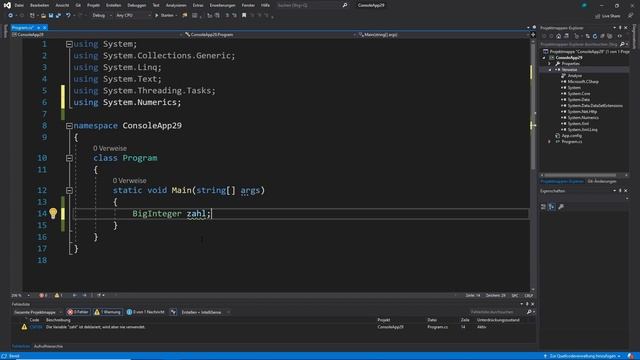Select System.Numerics reference in Solution Explorer
The image size is (640, 360).
(x=583, y=118)
